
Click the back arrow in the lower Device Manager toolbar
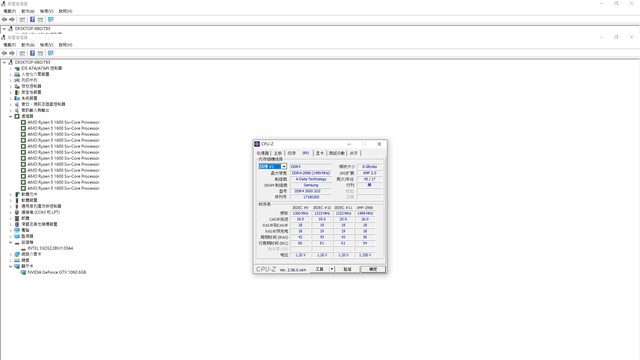tap(4, 53)
